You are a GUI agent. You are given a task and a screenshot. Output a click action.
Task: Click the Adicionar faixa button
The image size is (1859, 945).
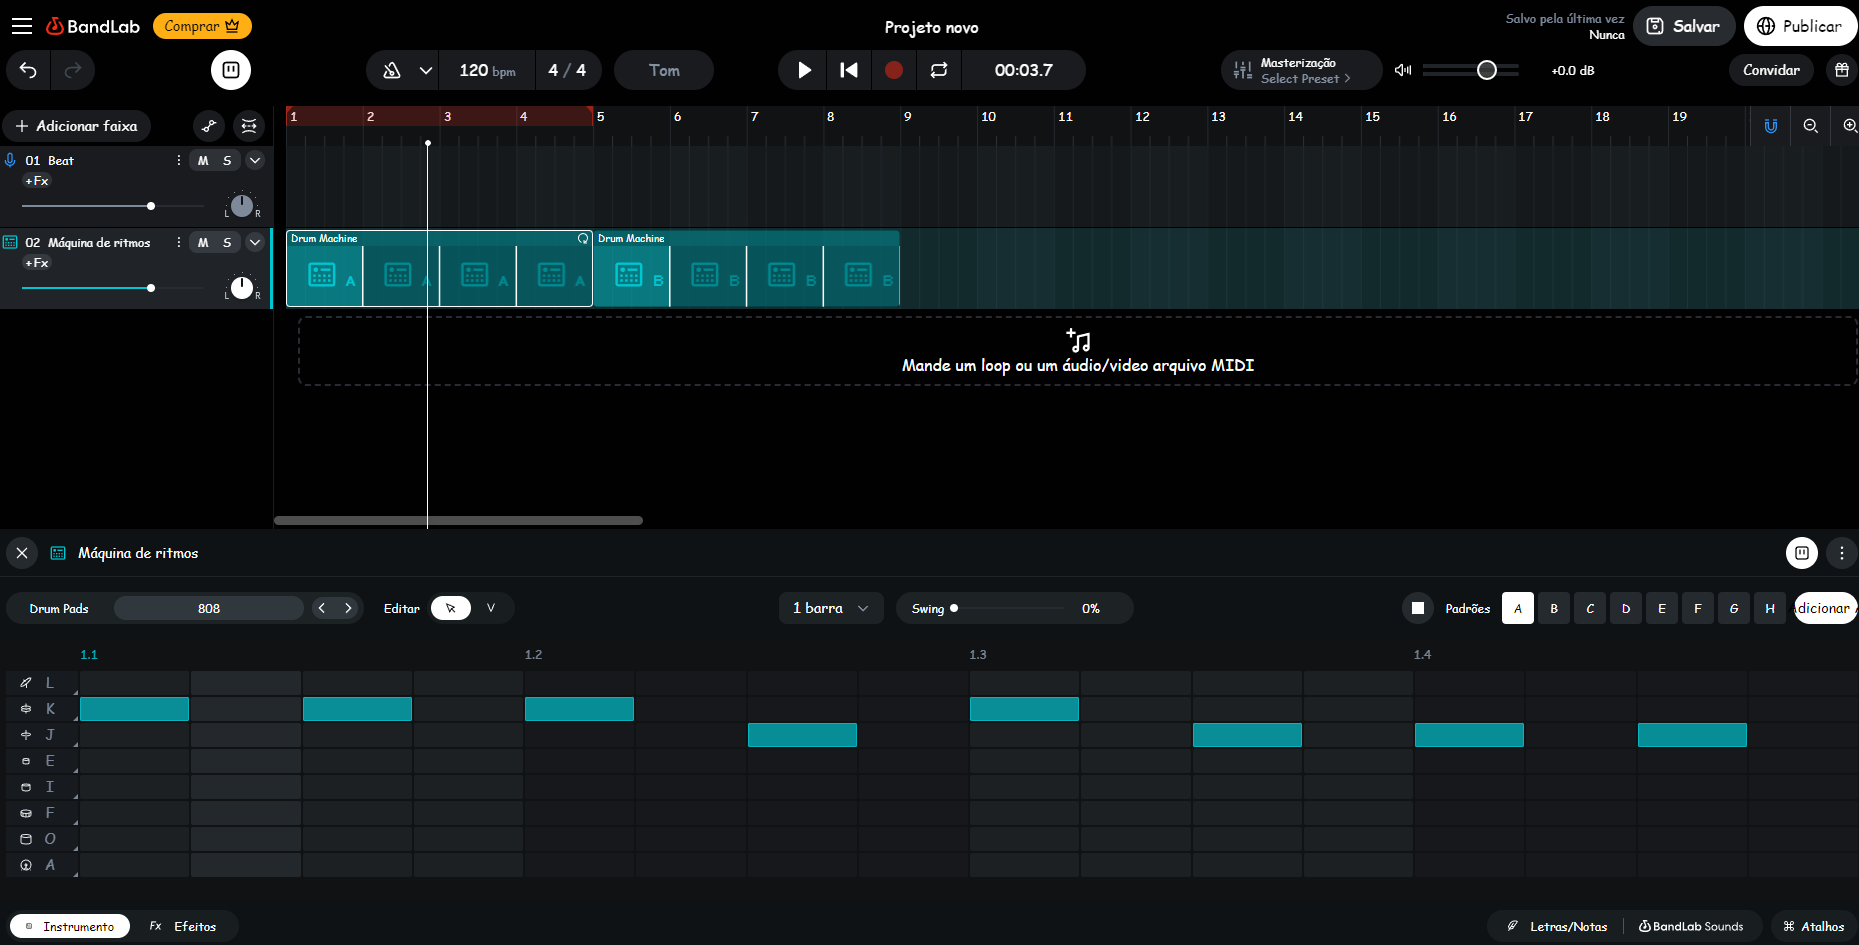click(77, 126)
